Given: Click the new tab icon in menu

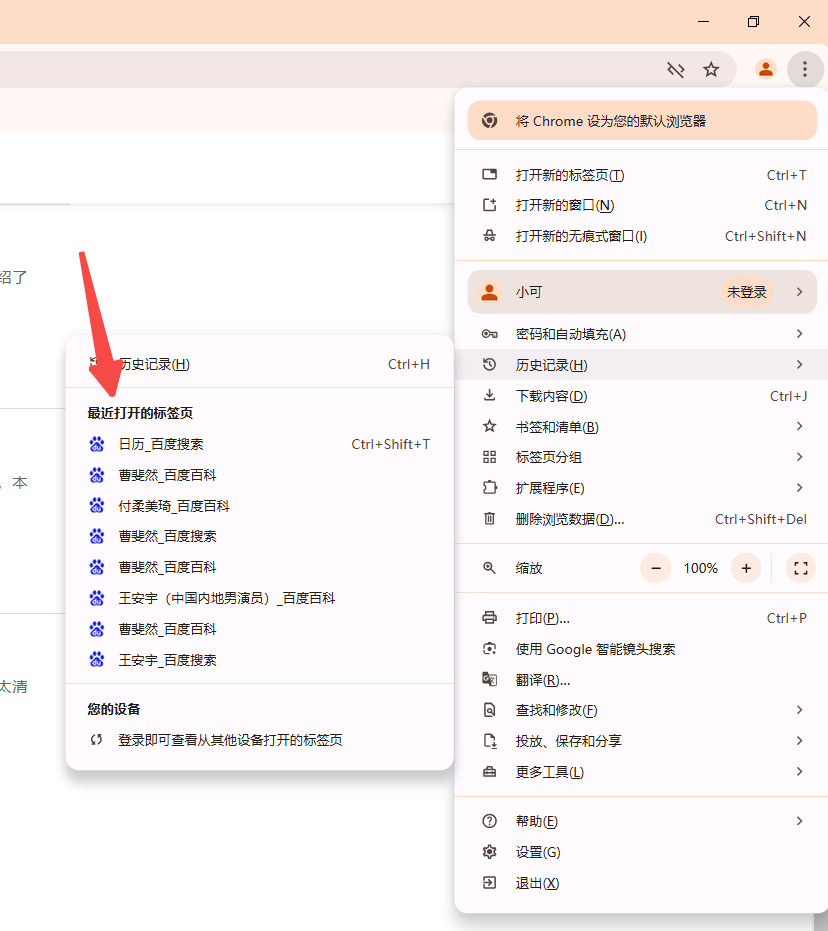Looking at the screenshot, I should [x=489, y=175].
